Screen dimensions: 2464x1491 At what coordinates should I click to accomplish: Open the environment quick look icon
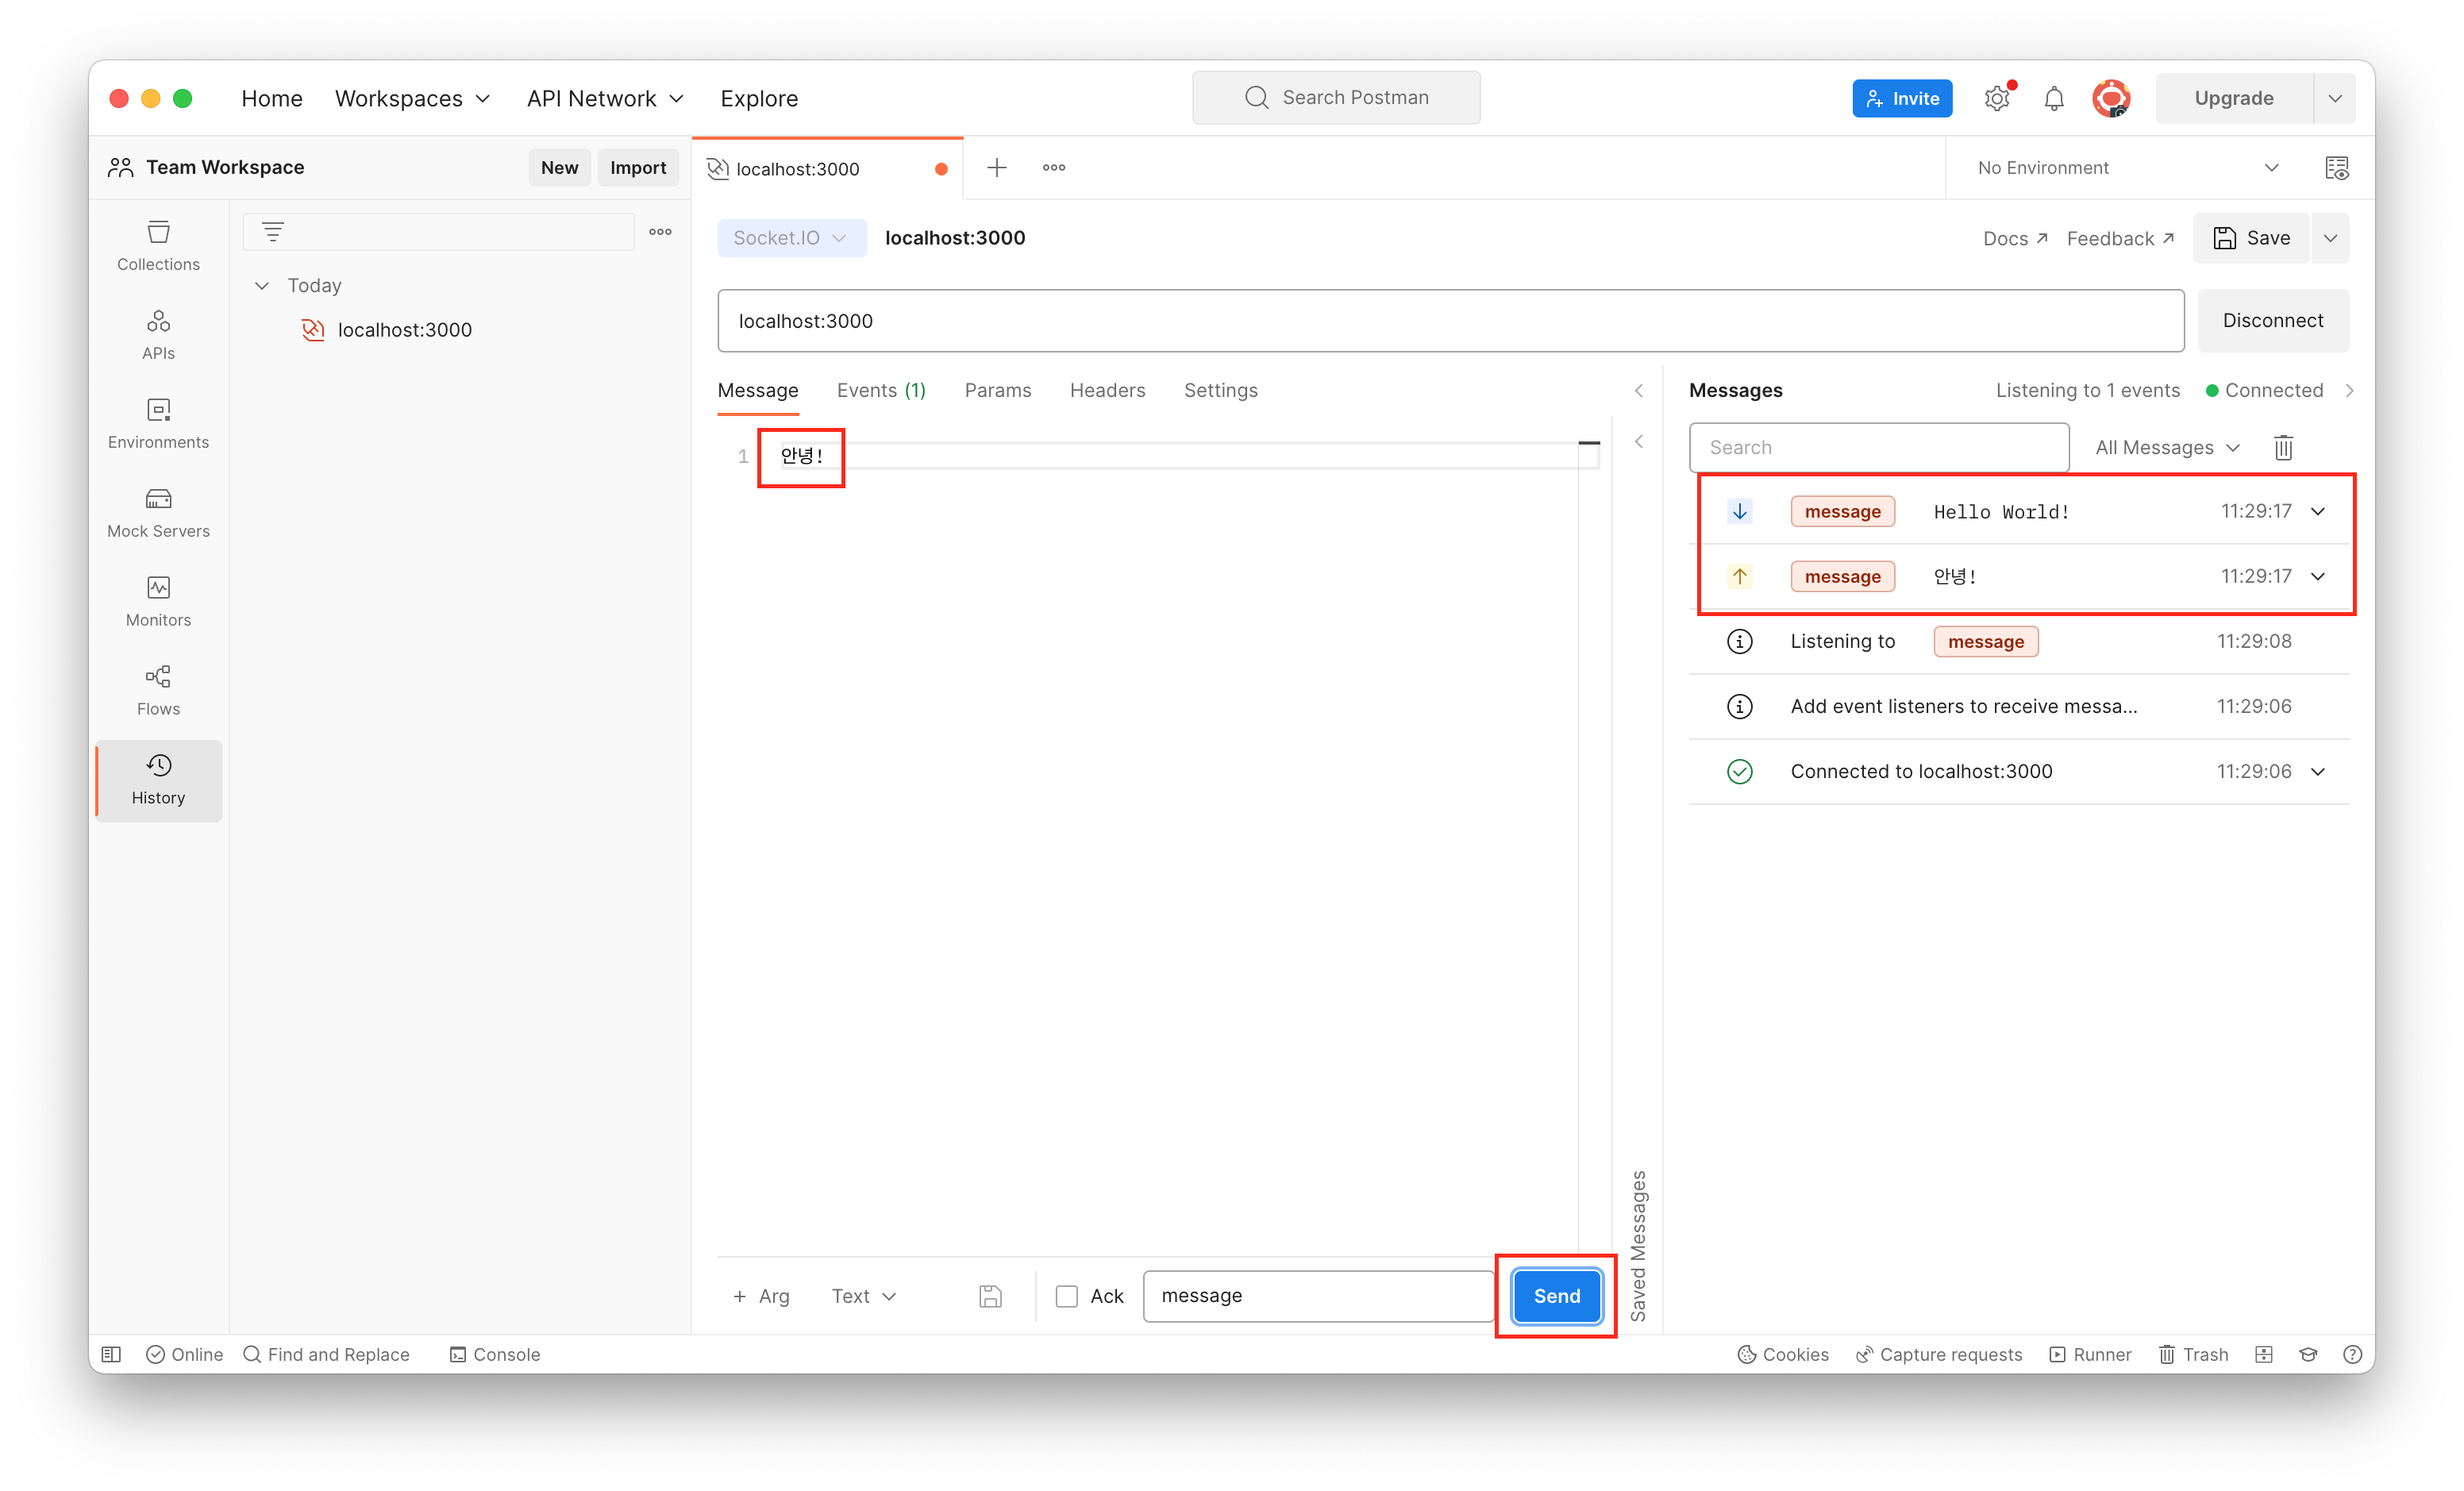click(x=2336, y=168)
